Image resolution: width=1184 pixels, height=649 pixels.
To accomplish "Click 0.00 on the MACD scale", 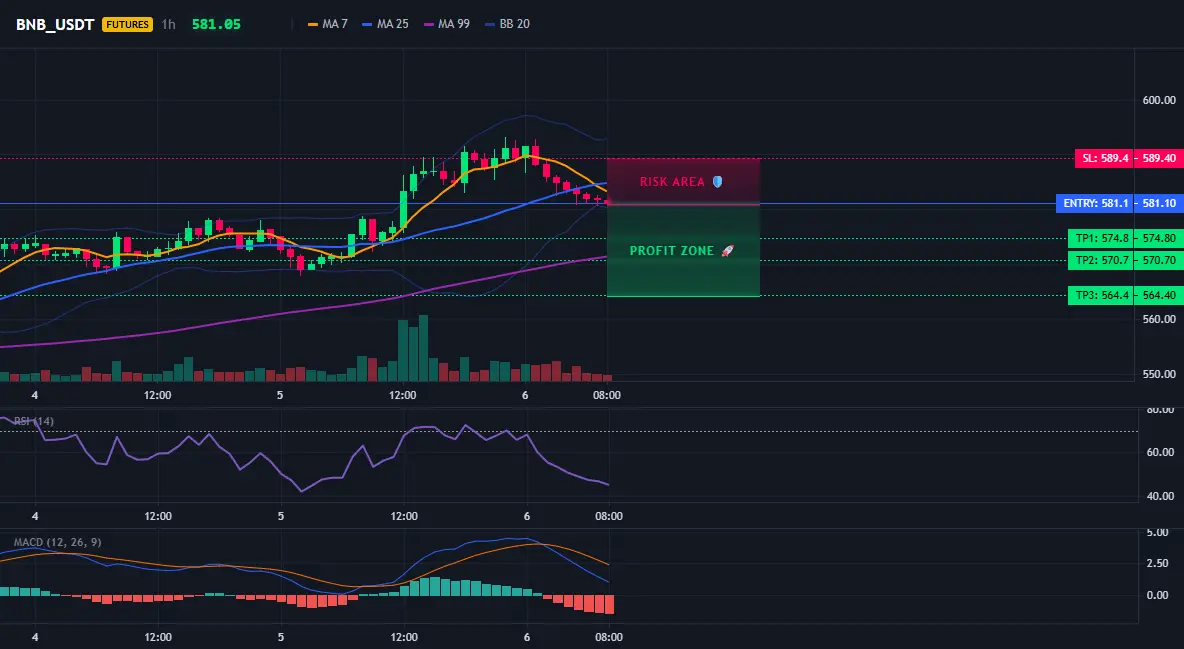I will (x=1158, y=595).
